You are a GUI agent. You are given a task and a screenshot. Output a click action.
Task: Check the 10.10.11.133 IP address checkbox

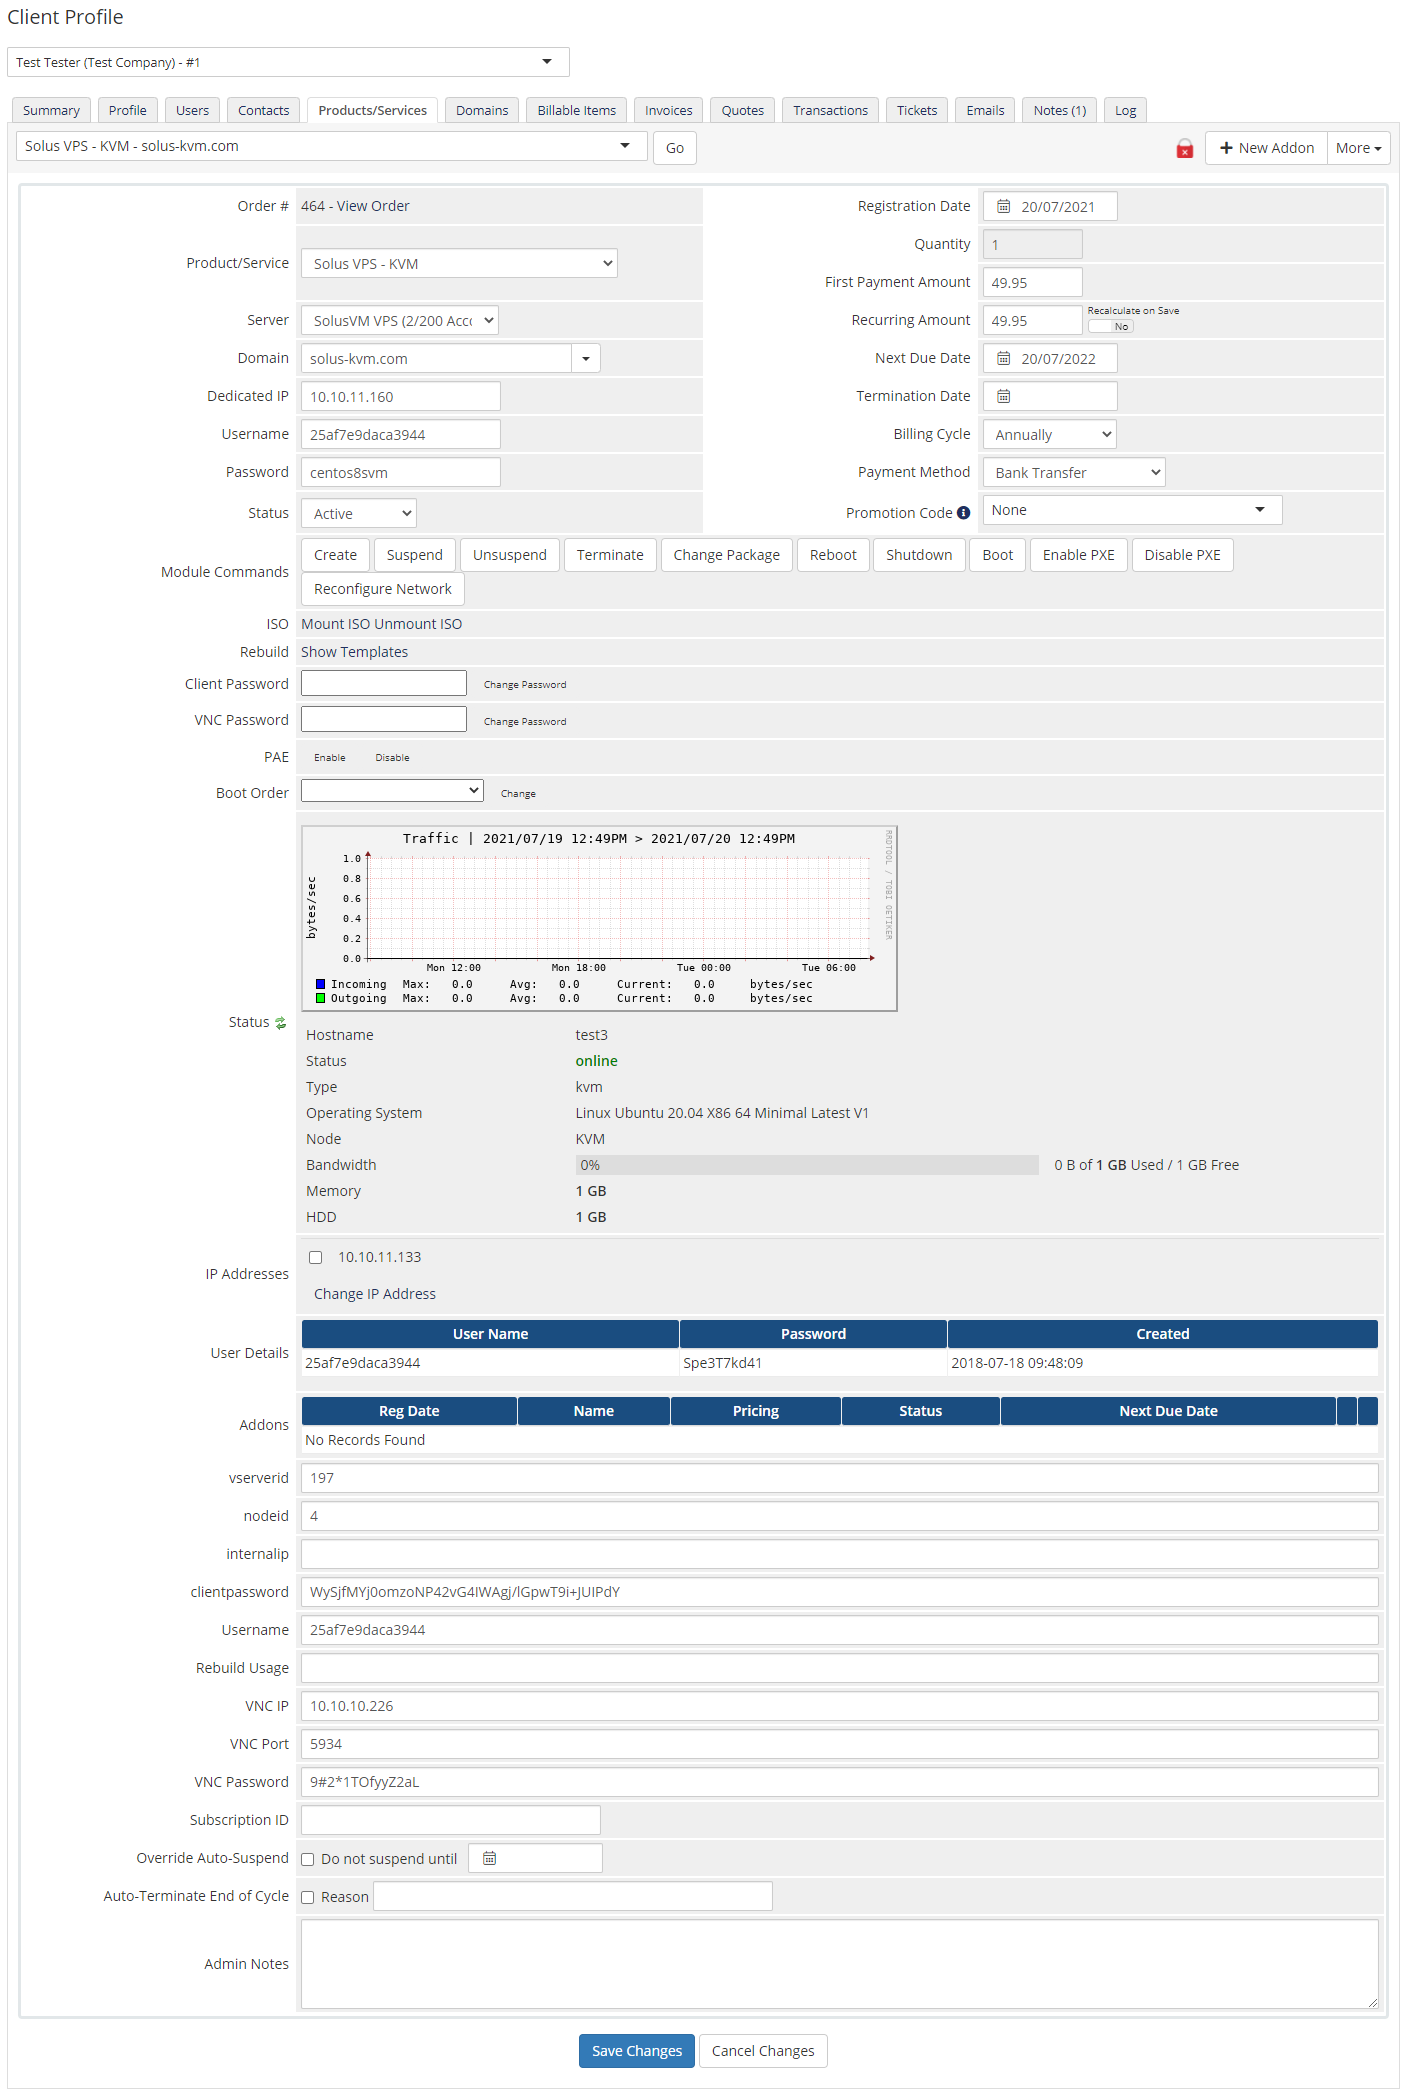point(316,1258)
